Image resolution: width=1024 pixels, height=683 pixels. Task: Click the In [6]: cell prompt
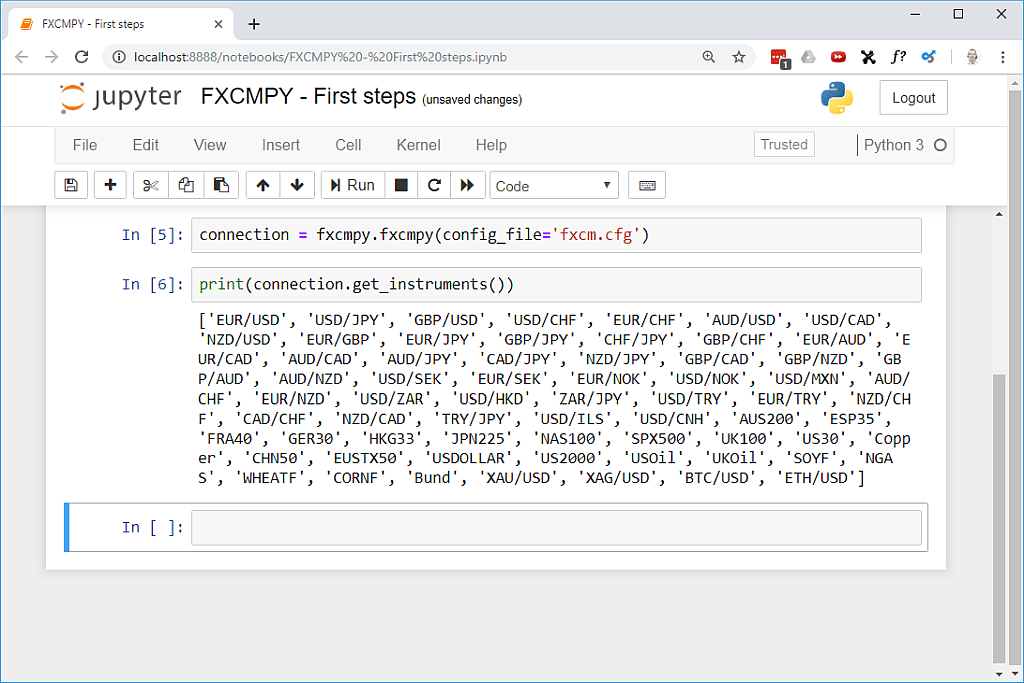point(153,285)
